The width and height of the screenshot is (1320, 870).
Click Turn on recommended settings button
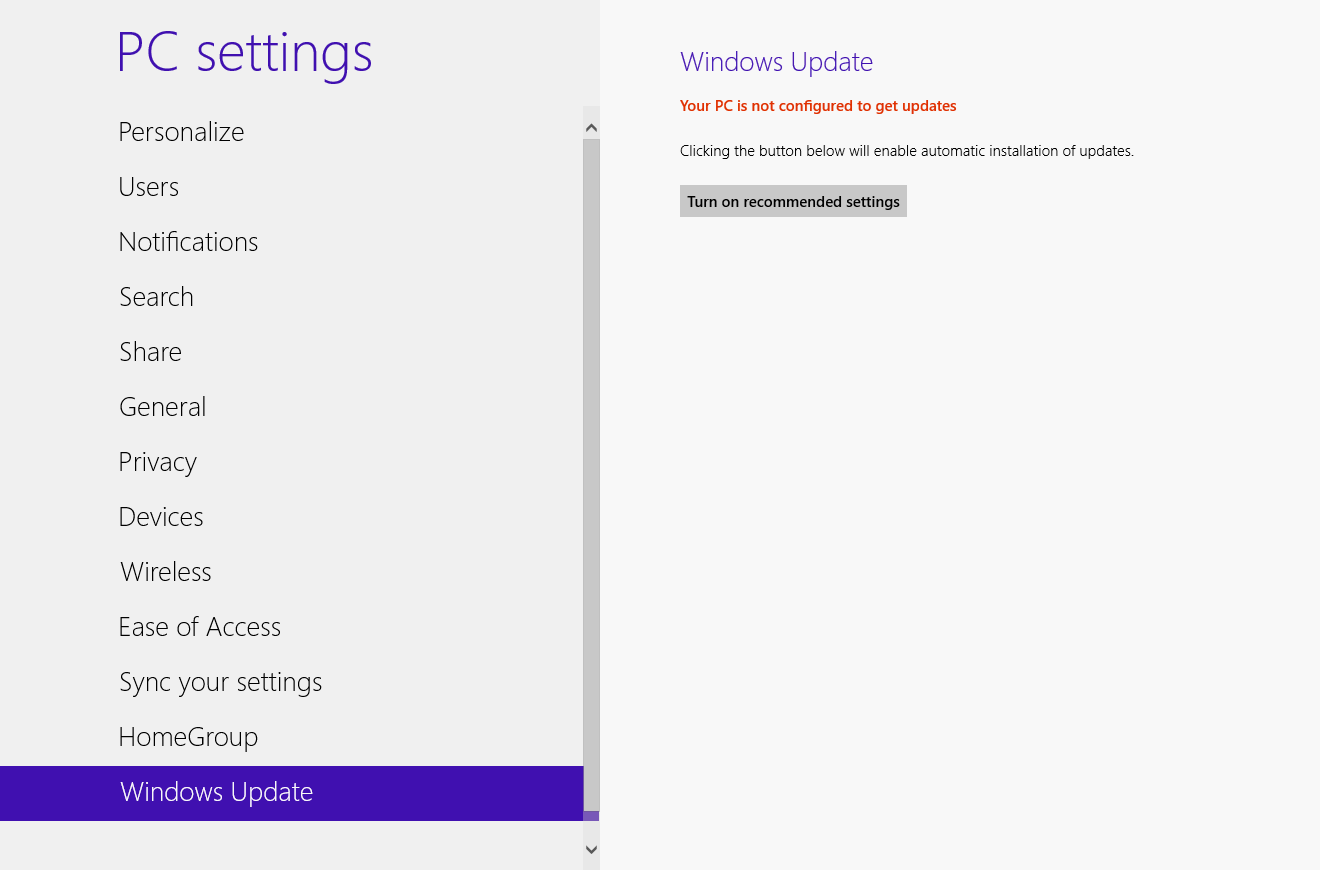(793, 201)
